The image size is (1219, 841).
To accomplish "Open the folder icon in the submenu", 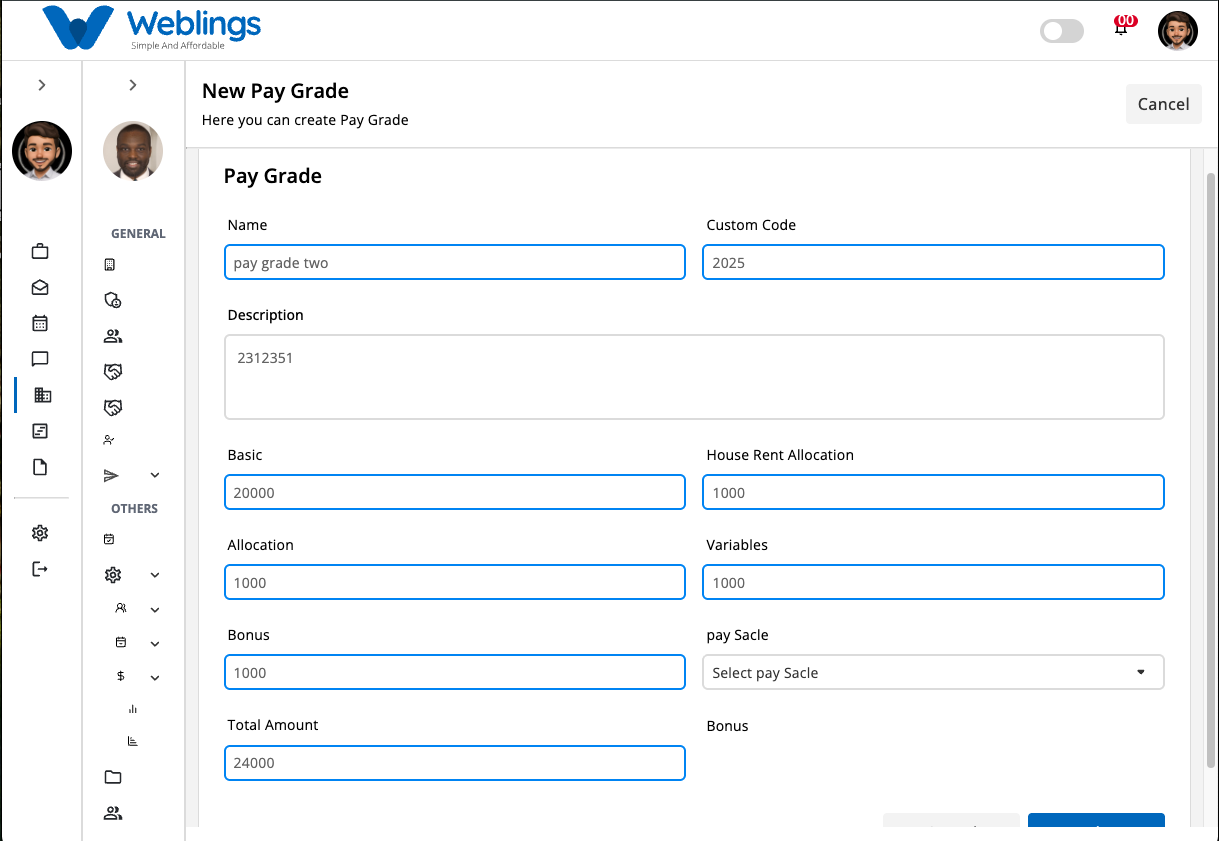I will click(113, 777).
